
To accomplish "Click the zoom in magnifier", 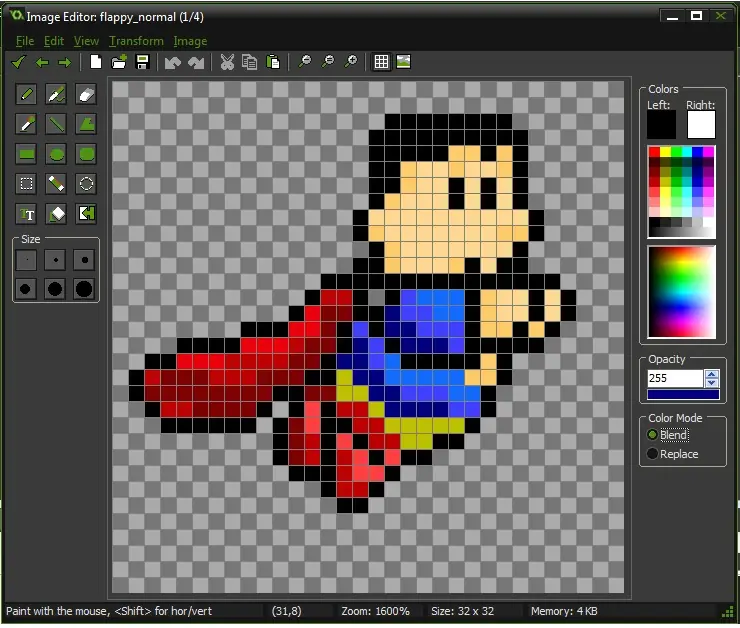I will [x=351, y=62].
